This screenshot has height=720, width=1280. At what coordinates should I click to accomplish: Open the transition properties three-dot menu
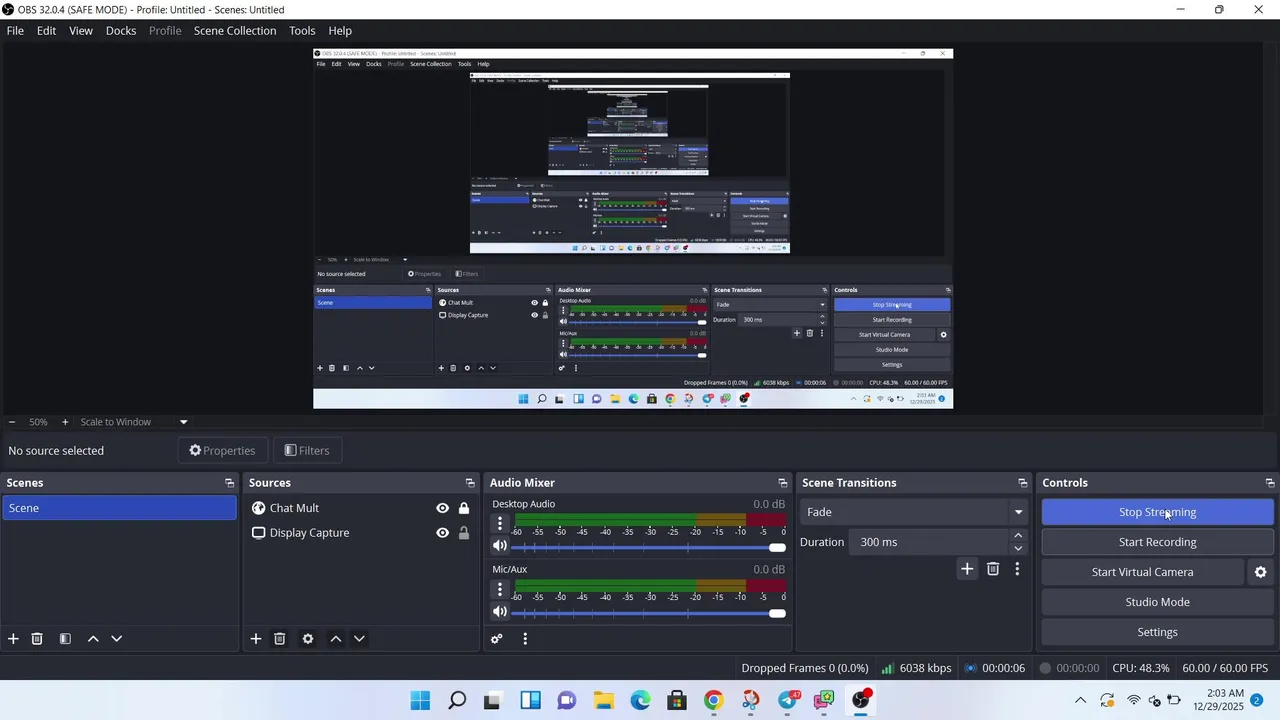coord(1017,569)
